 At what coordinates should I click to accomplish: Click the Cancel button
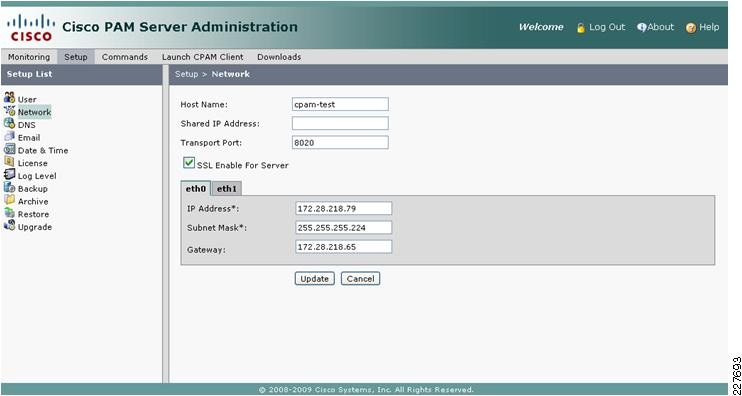[x=361, y=279]
